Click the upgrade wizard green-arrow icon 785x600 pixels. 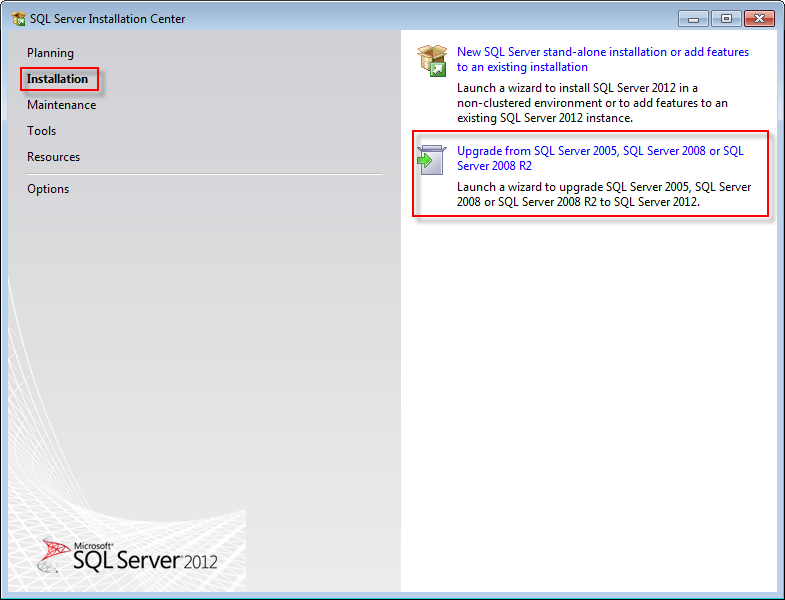tap(432, 160)
